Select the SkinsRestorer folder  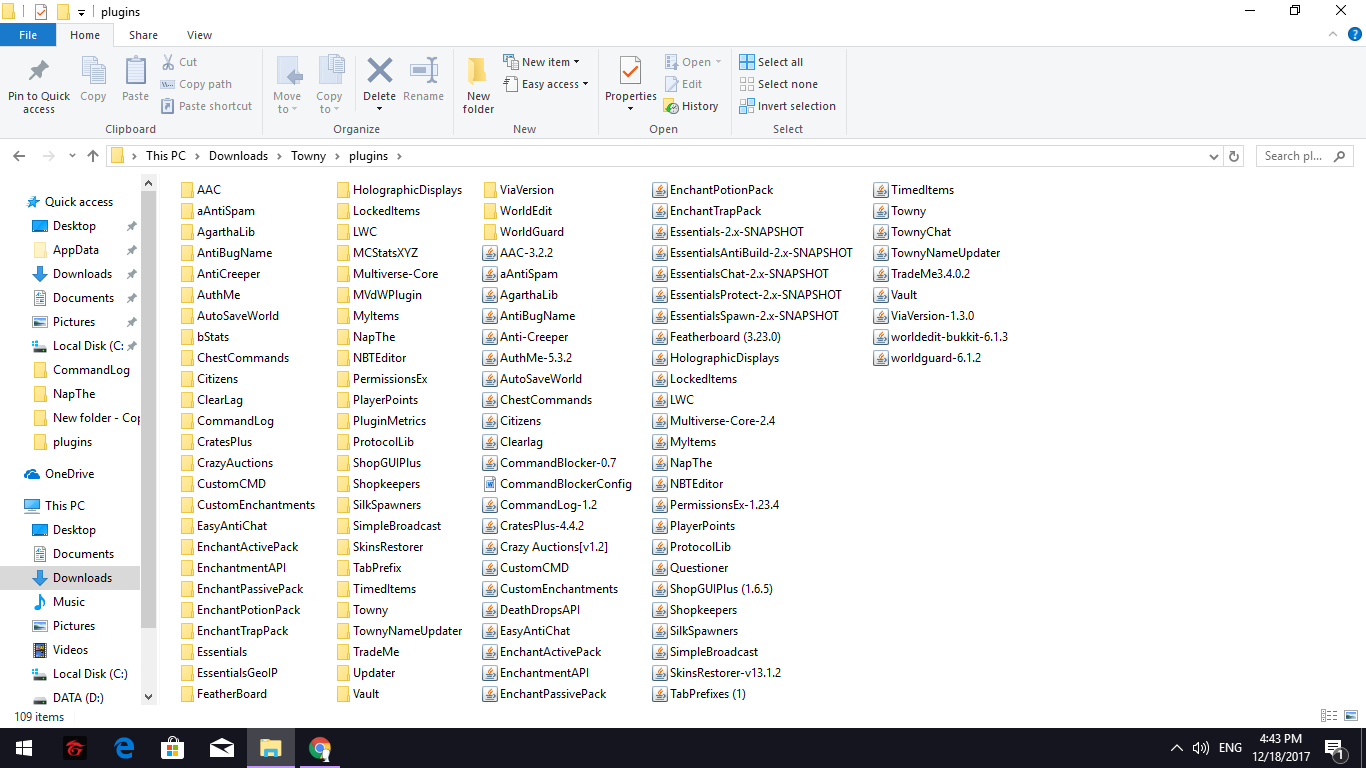click(x=380, y=547)
